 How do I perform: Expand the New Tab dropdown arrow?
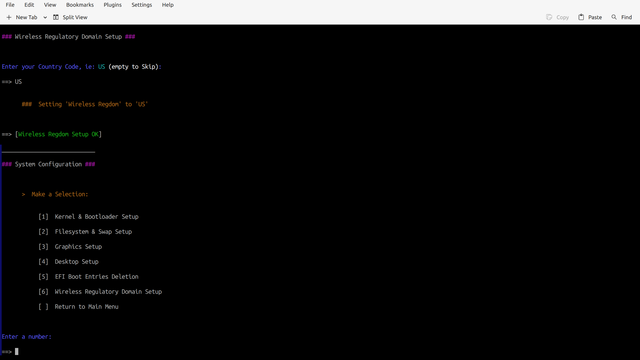[x=45, y=17]
